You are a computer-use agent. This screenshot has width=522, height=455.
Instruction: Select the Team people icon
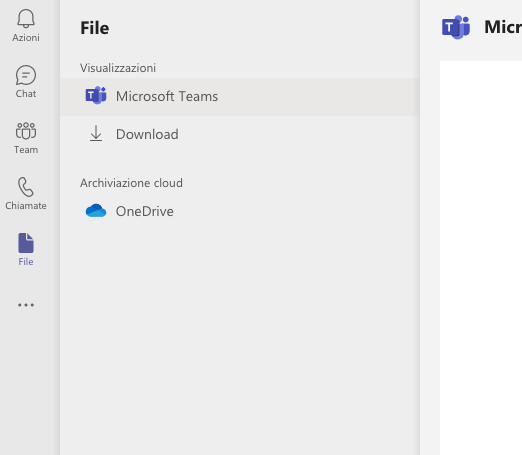(x=26, y=131)
